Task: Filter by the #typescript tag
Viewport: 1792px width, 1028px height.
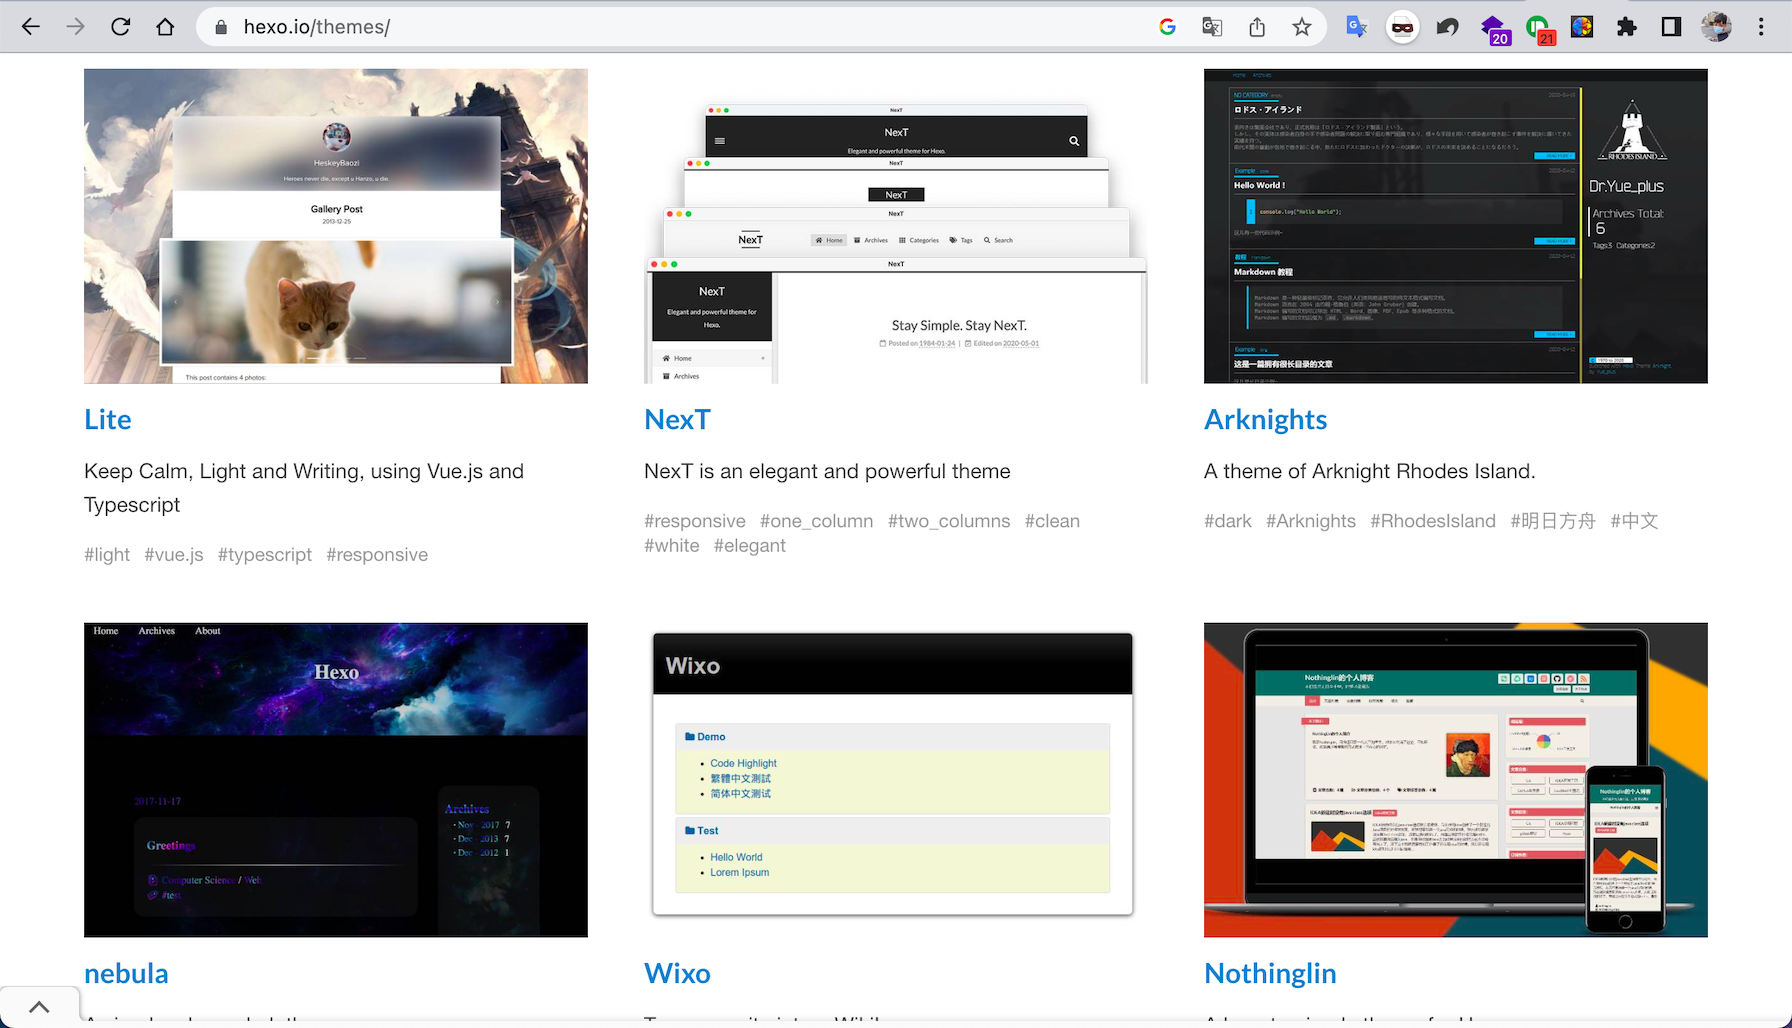Action: coord(265,555)
